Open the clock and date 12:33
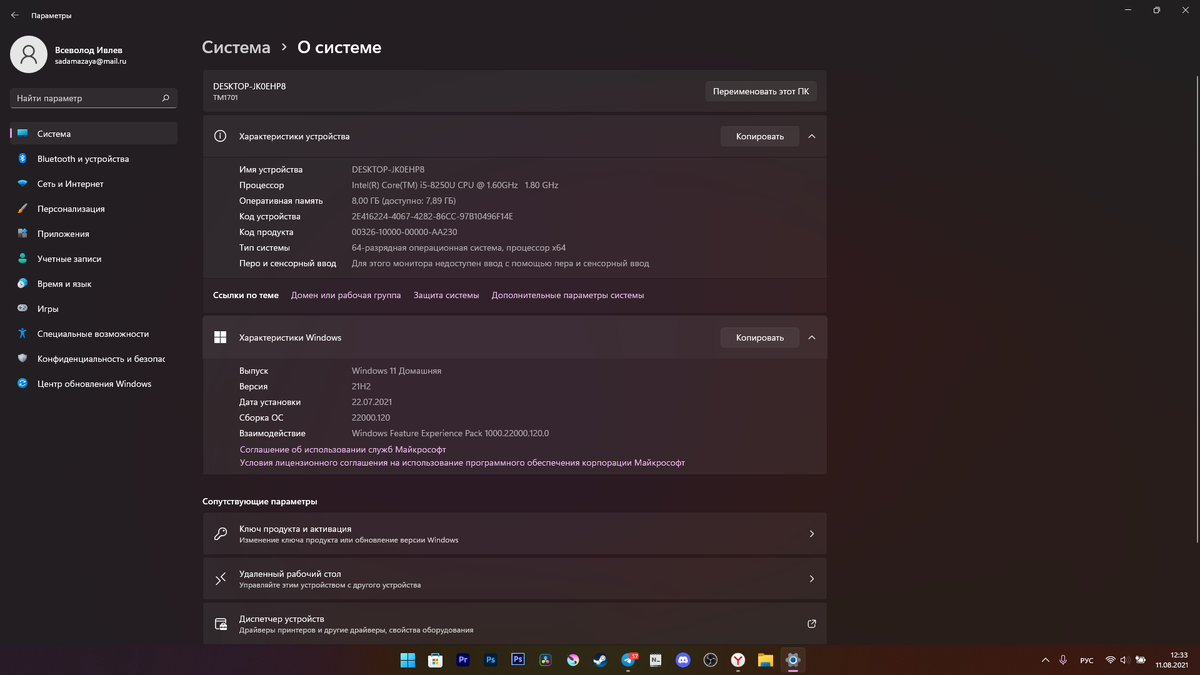Image resolution: width=1200 pixels, height=675 pixels. pyautogui.click(x=1171, y=660)
